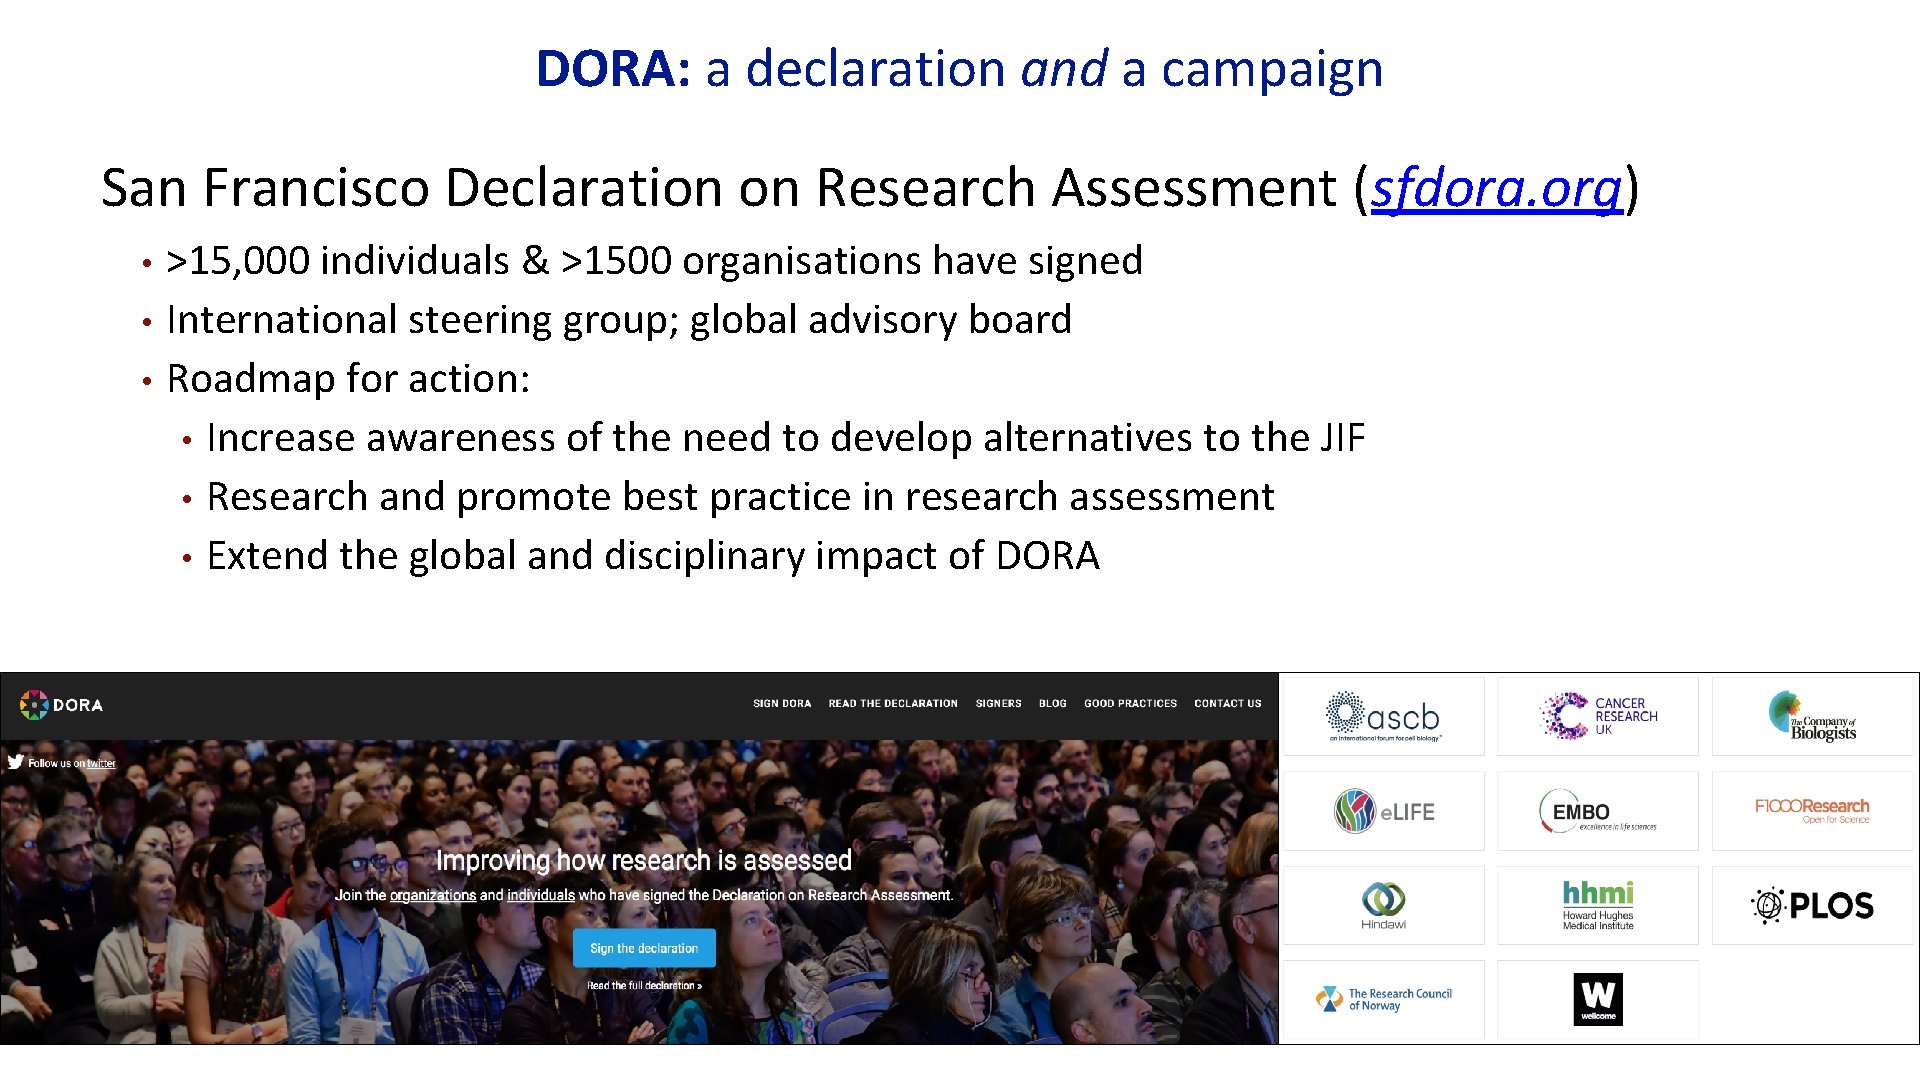Click Read the full declaration link
The height and width of the screenshot is (1080, 1920).
[644, 986]
